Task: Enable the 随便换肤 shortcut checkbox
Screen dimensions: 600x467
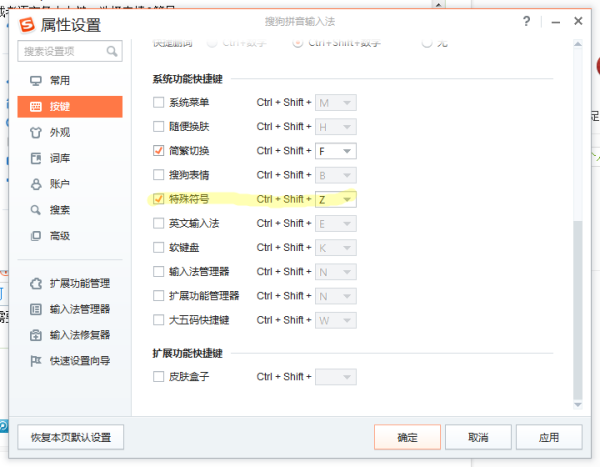Action: (x=158, y=127)
